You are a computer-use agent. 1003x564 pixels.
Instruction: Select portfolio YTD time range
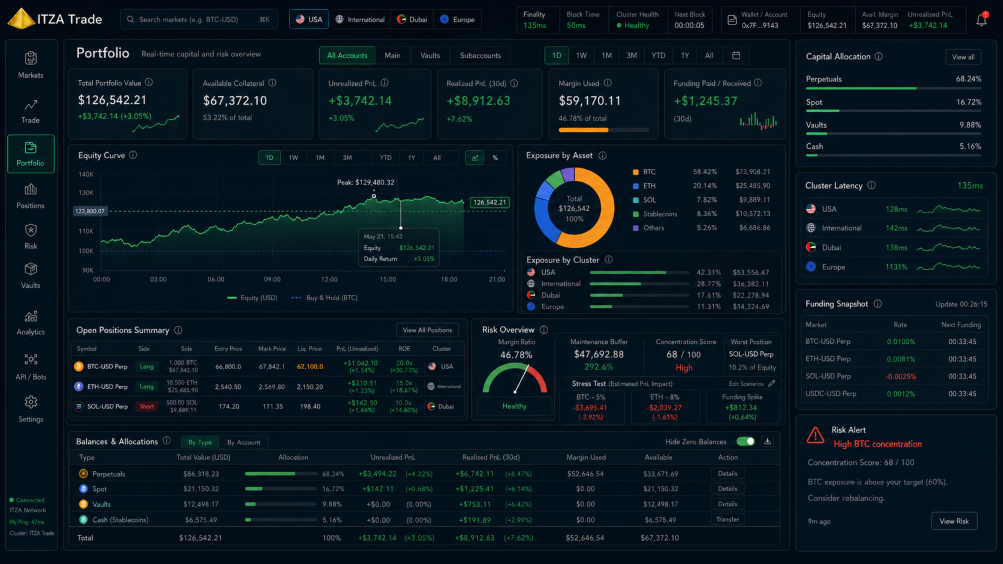pos(658,56)
